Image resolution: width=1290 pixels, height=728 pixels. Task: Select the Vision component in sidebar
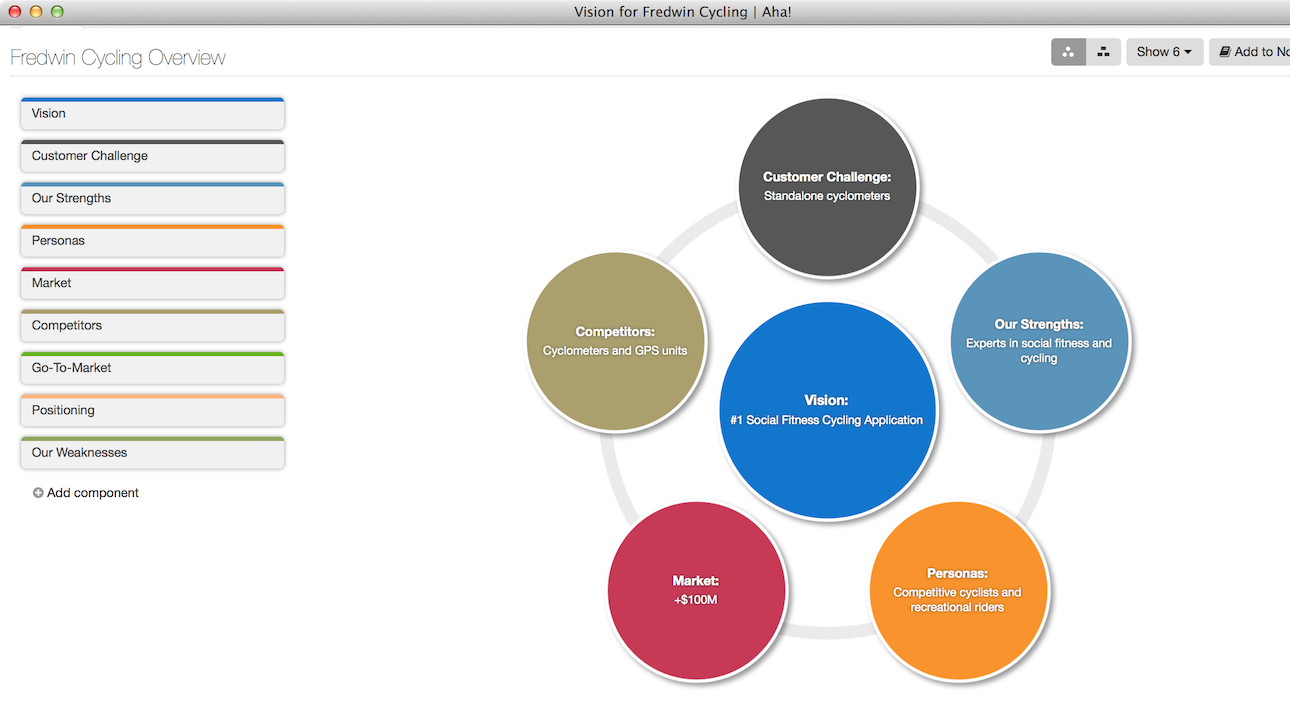click(x=152, y=113)
